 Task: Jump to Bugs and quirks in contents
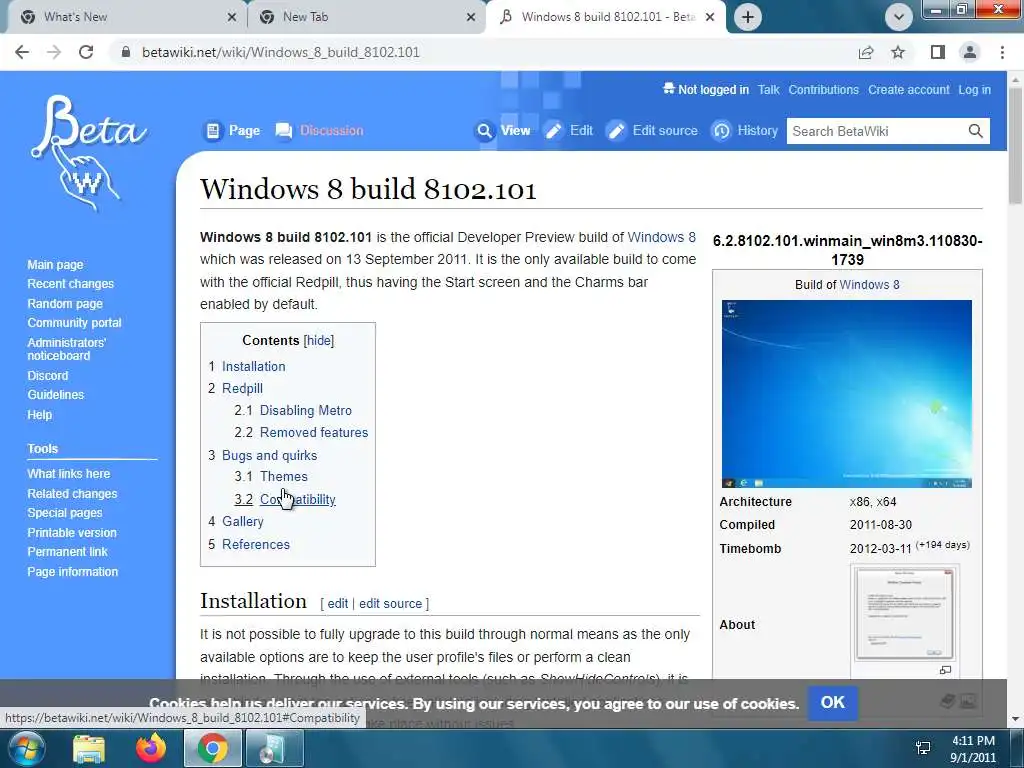pyautogui.click(x=270, y=455)
